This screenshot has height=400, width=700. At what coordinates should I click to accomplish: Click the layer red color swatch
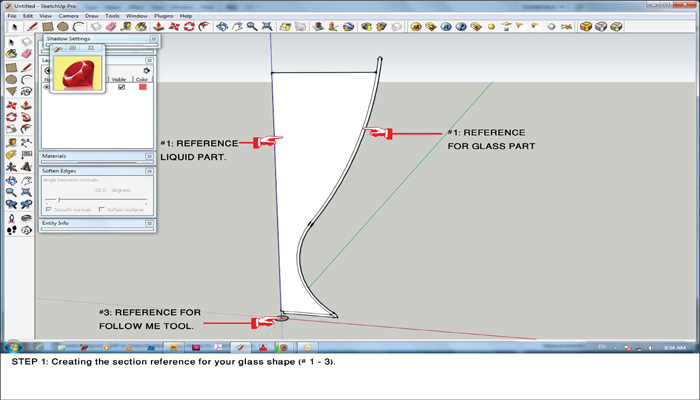[x=143, y=87]
